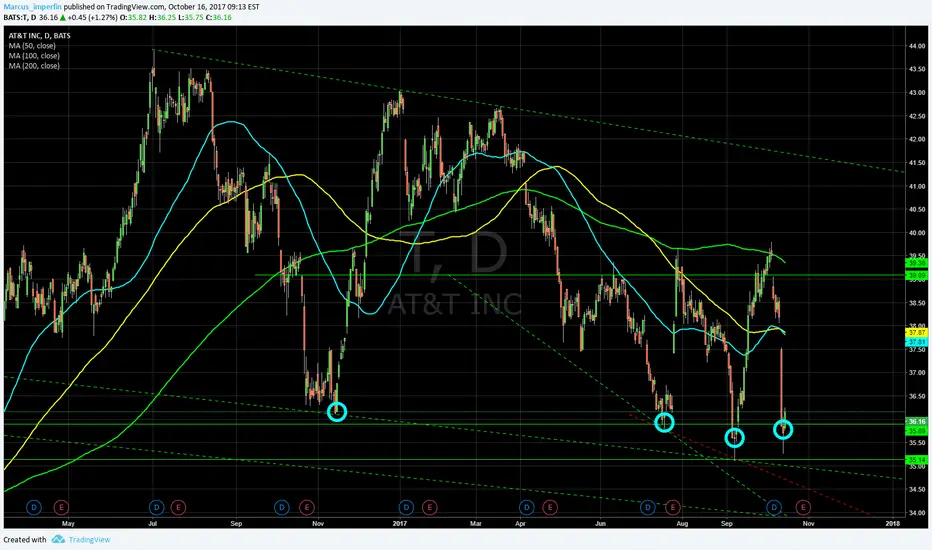This screenshot has height=550, width=932.
Task: Click the dividend D marker above Jul label
Action: pyautogui.click(x=156, y=507)
